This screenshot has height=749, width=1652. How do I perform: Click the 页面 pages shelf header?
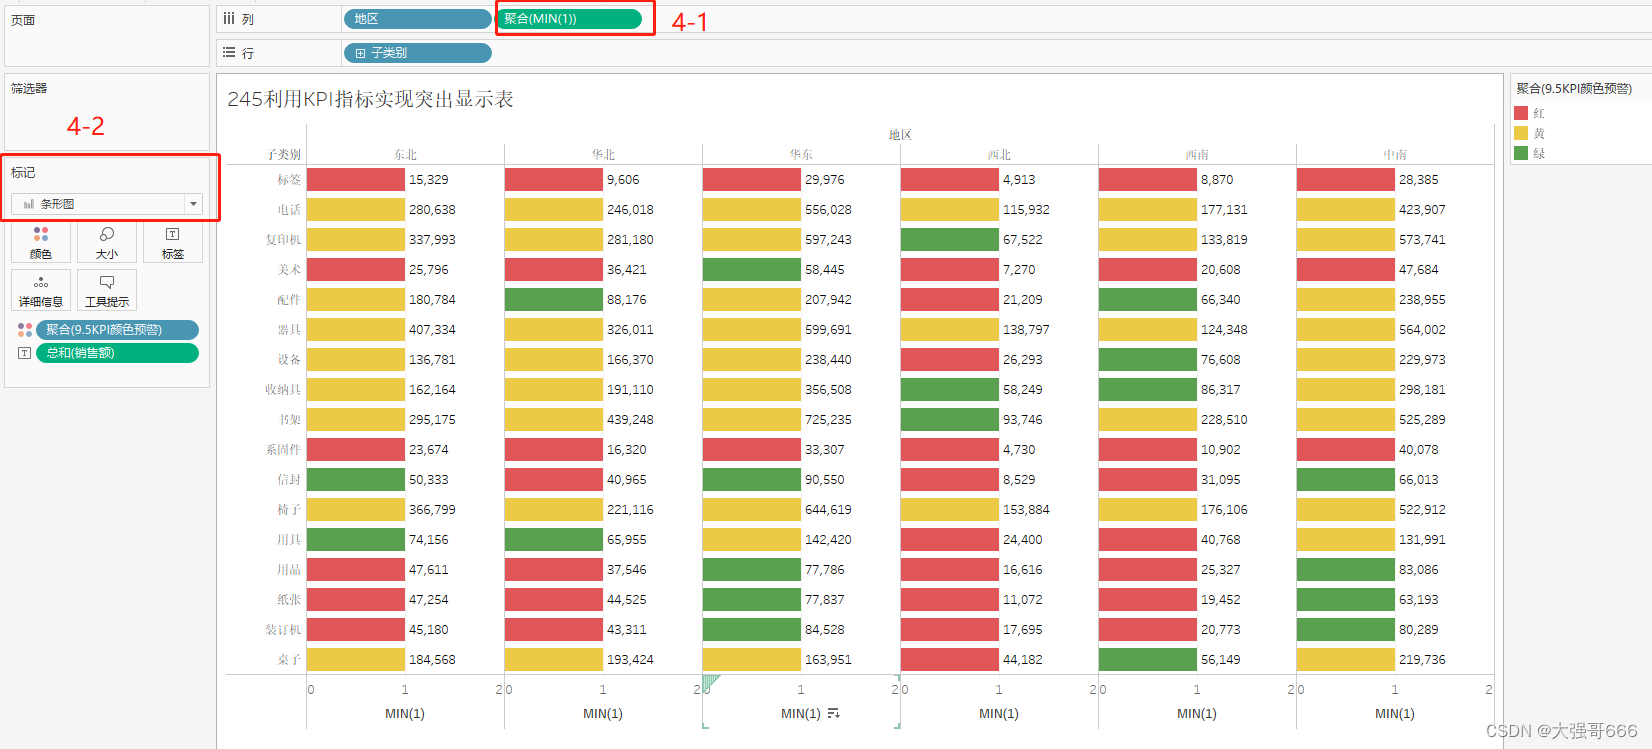pyautogui.click(x=23, y=20)
